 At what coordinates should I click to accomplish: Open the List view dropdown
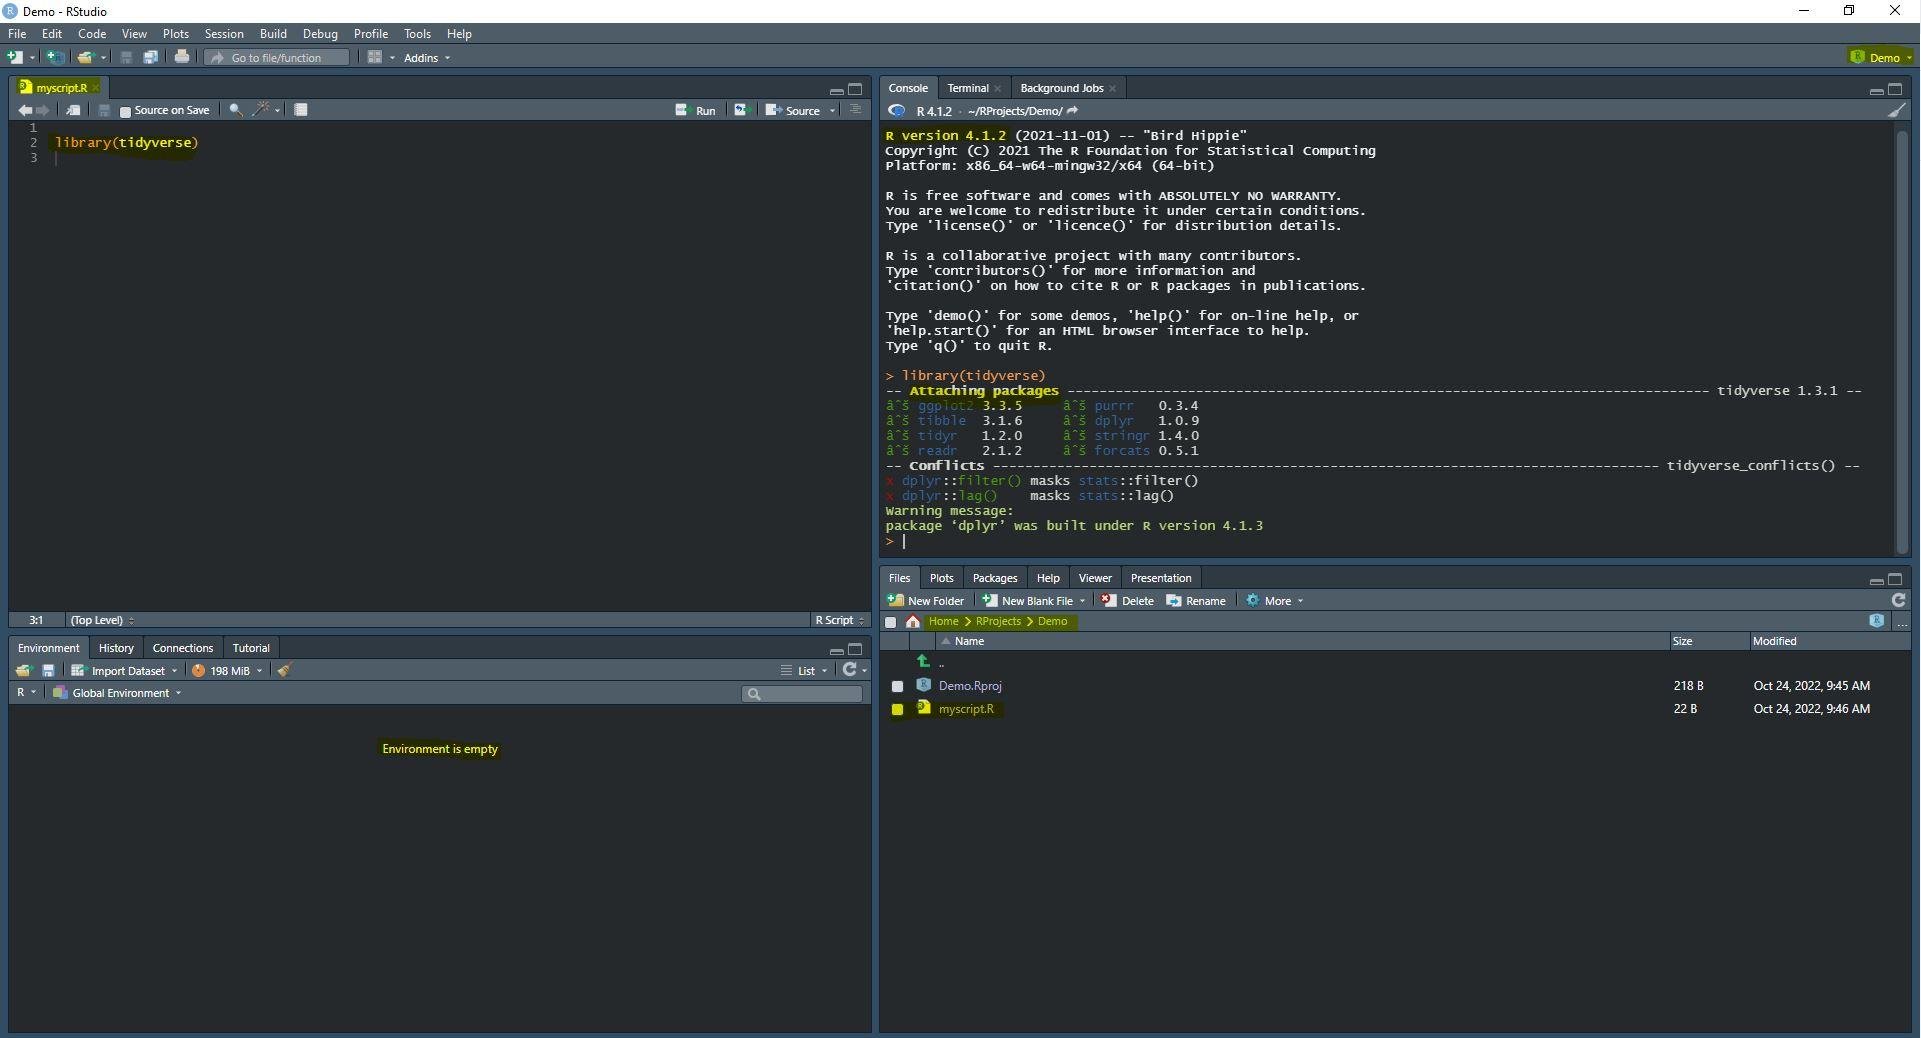click(804, 671)
